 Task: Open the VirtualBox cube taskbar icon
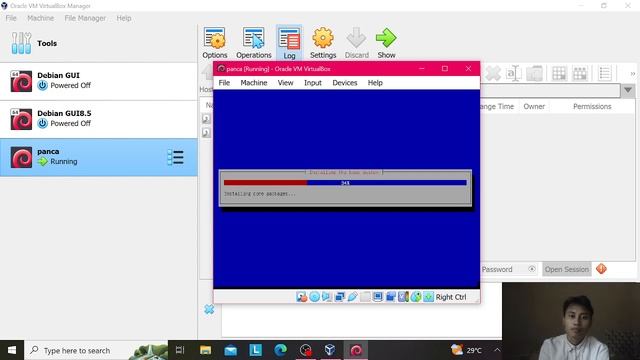(x=330, y=350)
